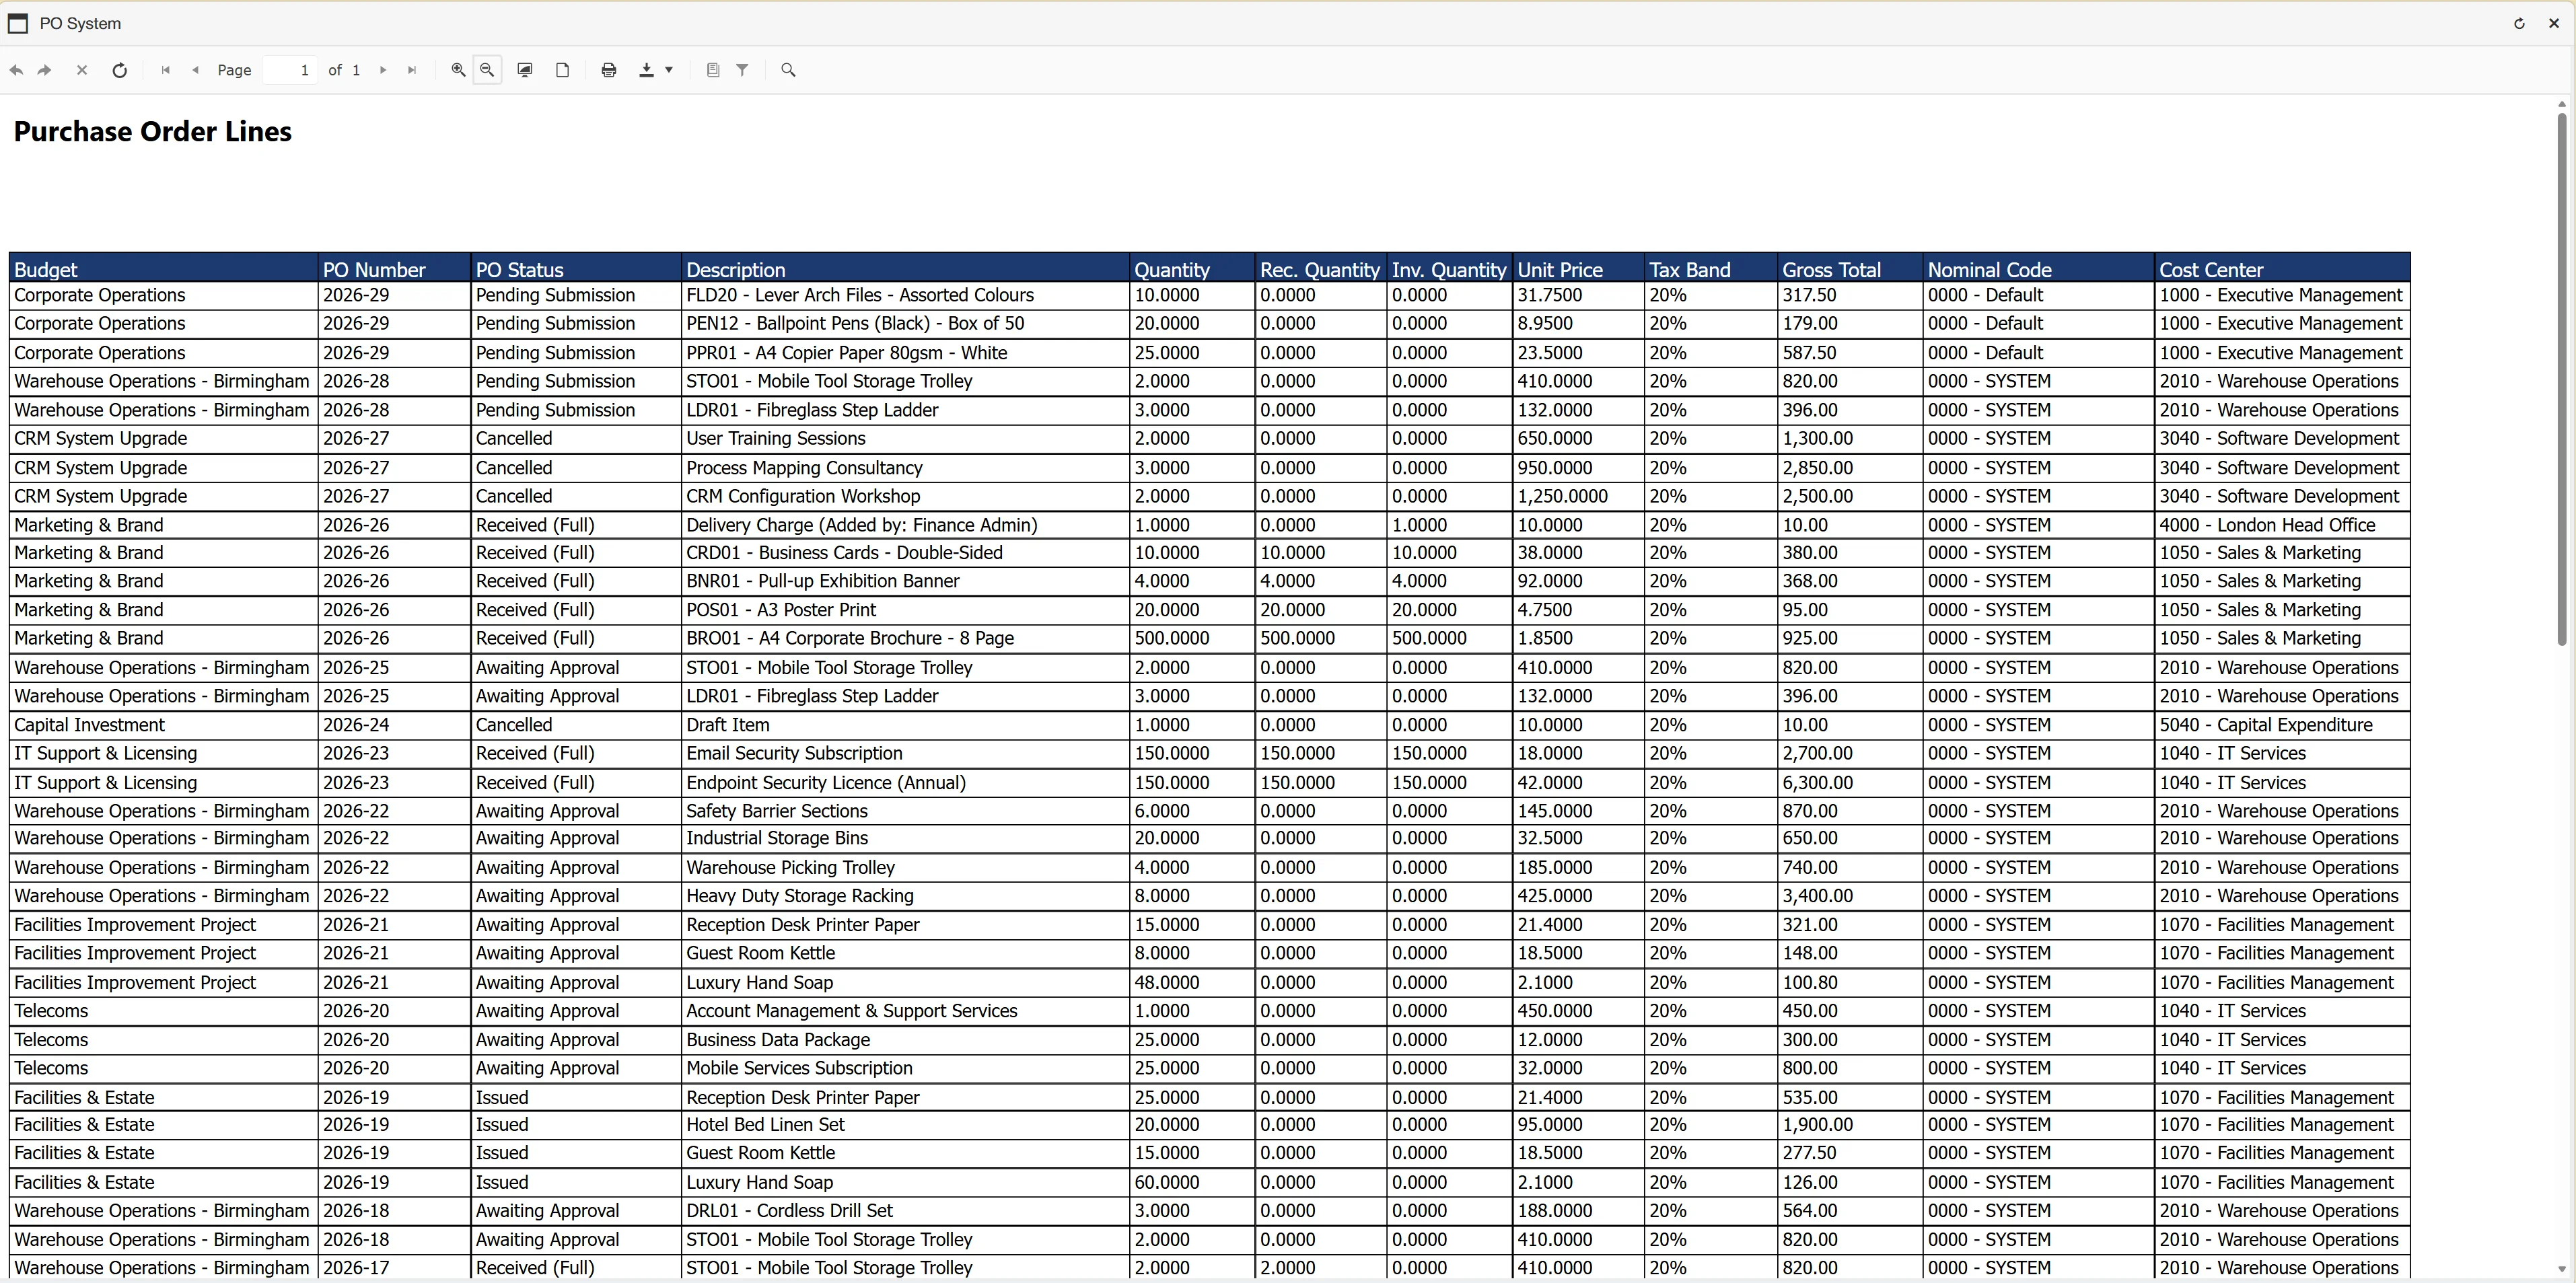The height and width of the screenshot is (1283, 2576).
Task: Click the 'Heavy Duty Storage Racking' cell
Action: click(905, 896)
